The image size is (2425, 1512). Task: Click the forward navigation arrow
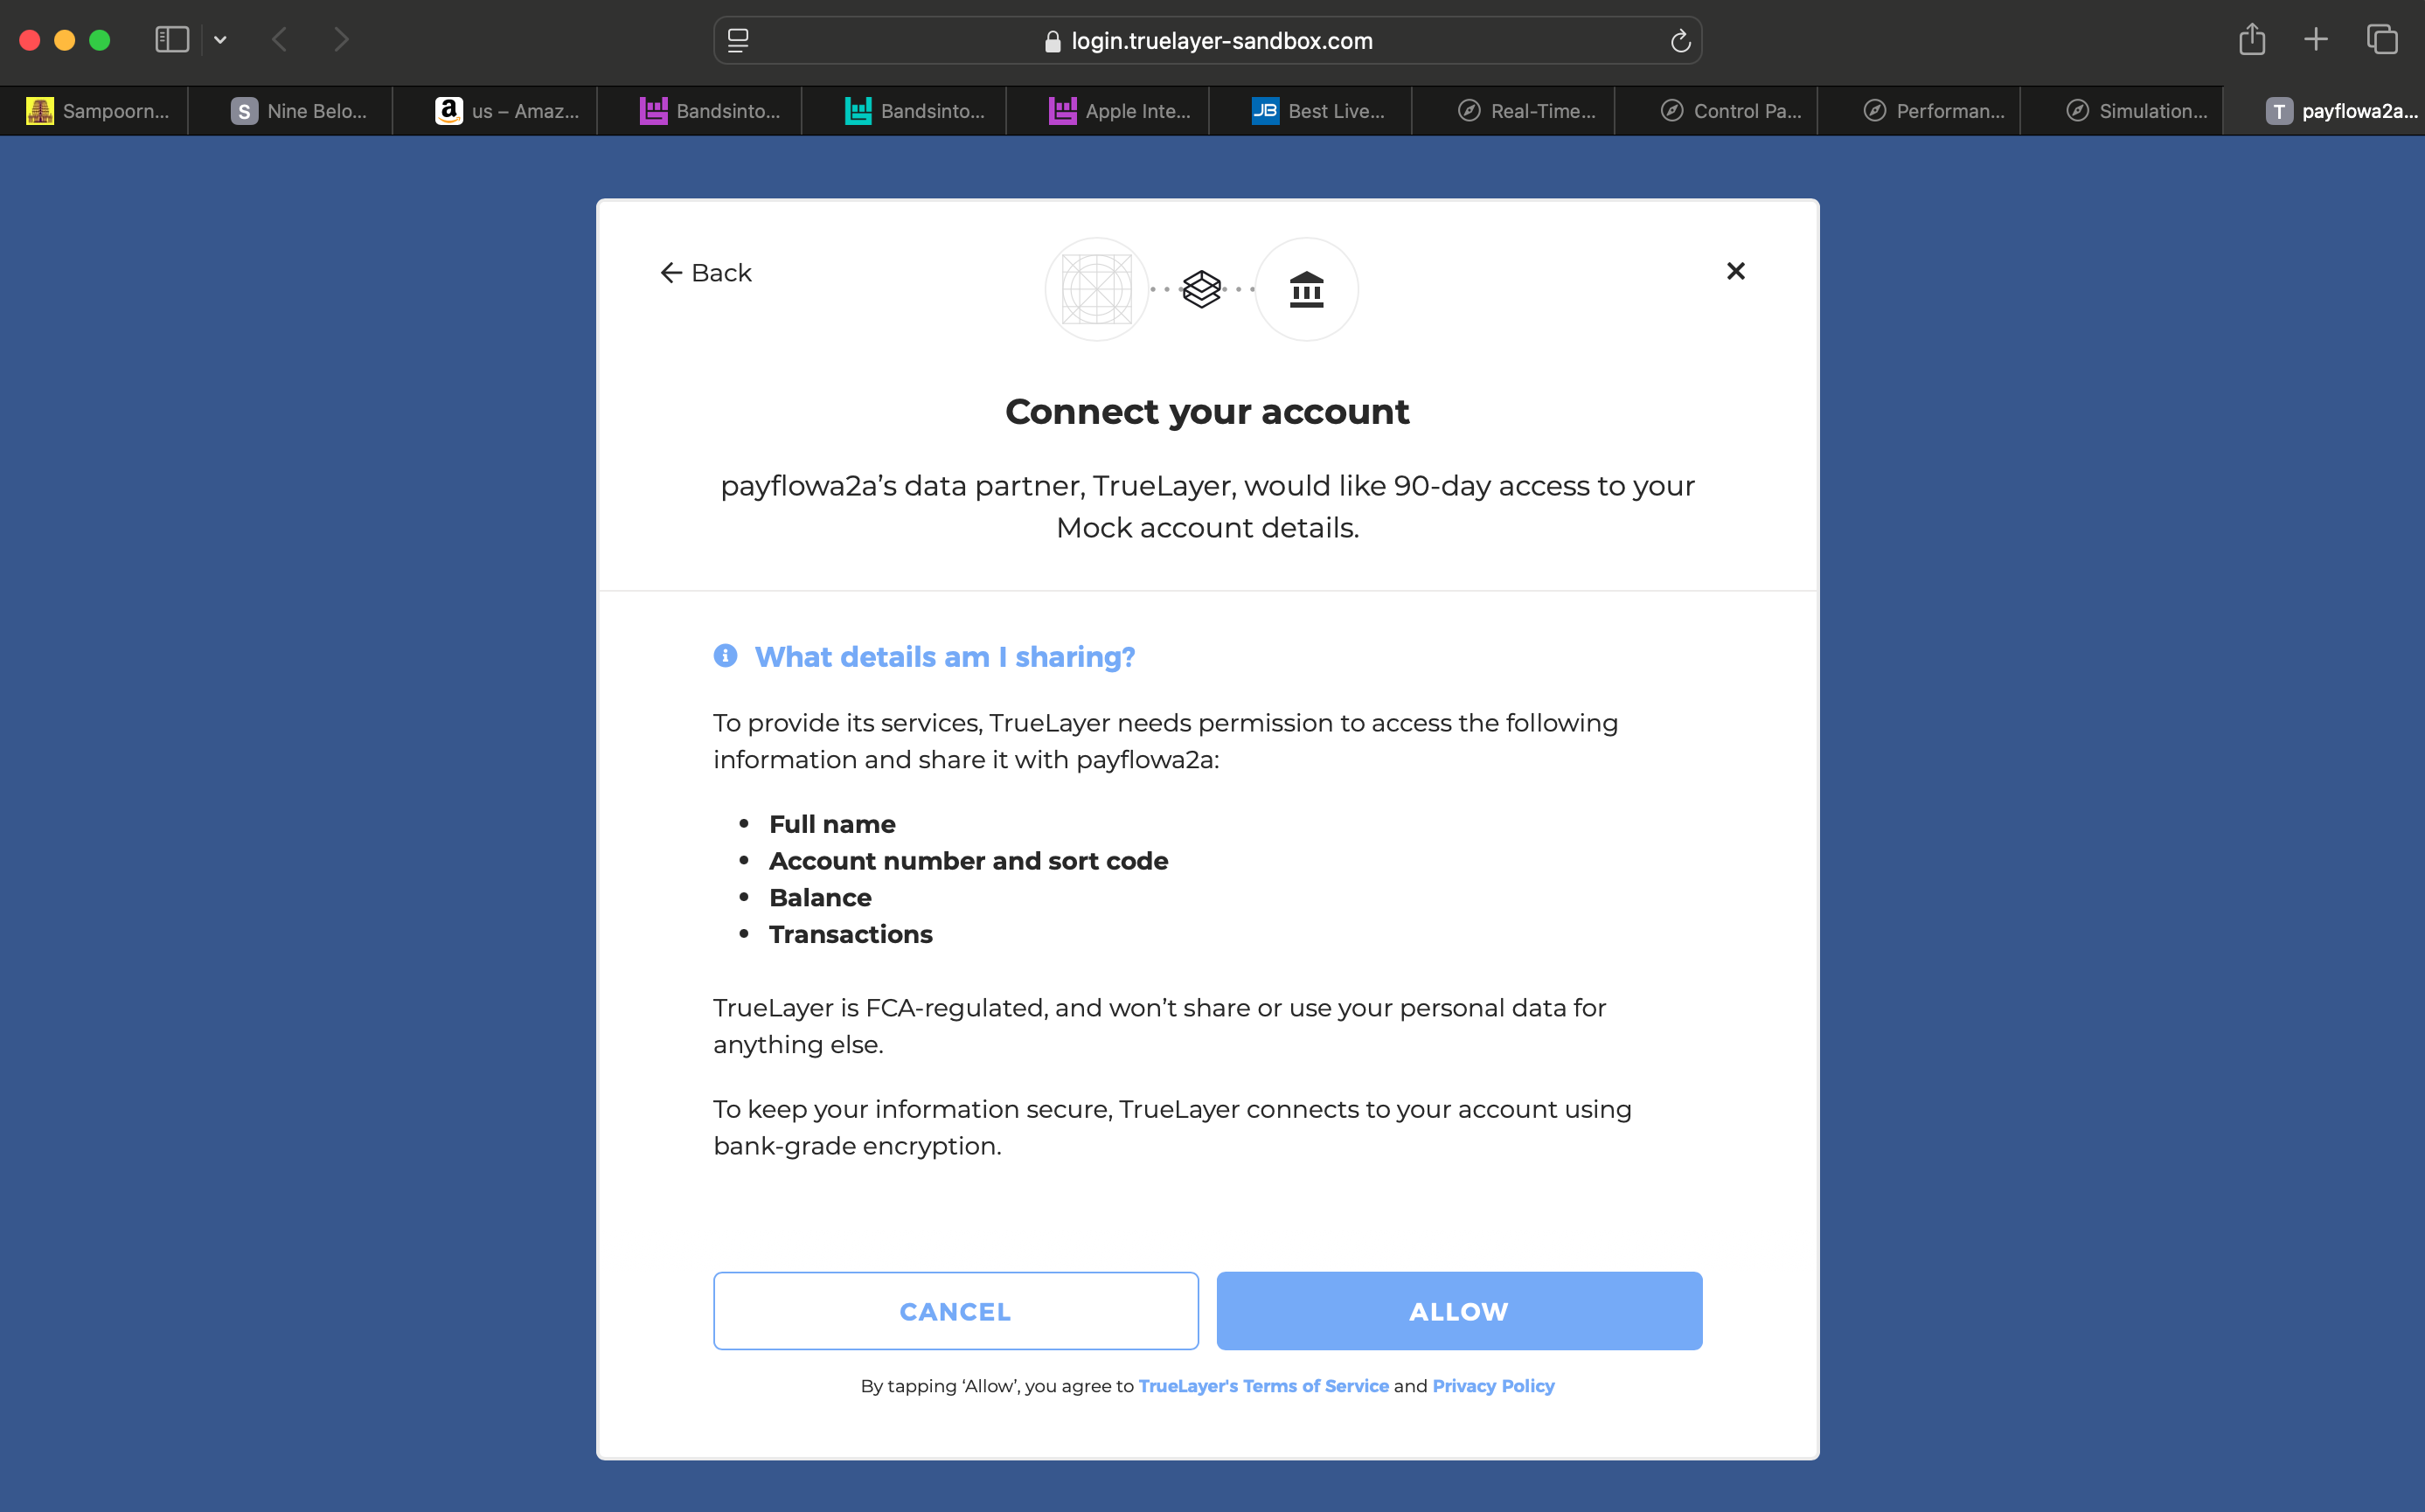click(x=341, y=40)
